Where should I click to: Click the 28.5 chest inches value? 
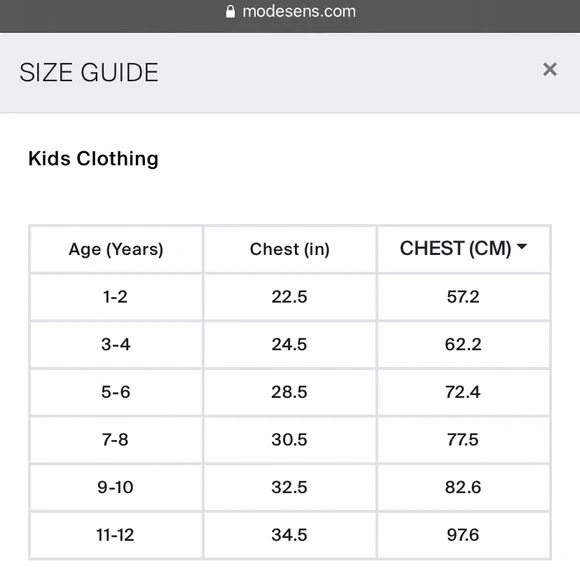click(289, 392)
